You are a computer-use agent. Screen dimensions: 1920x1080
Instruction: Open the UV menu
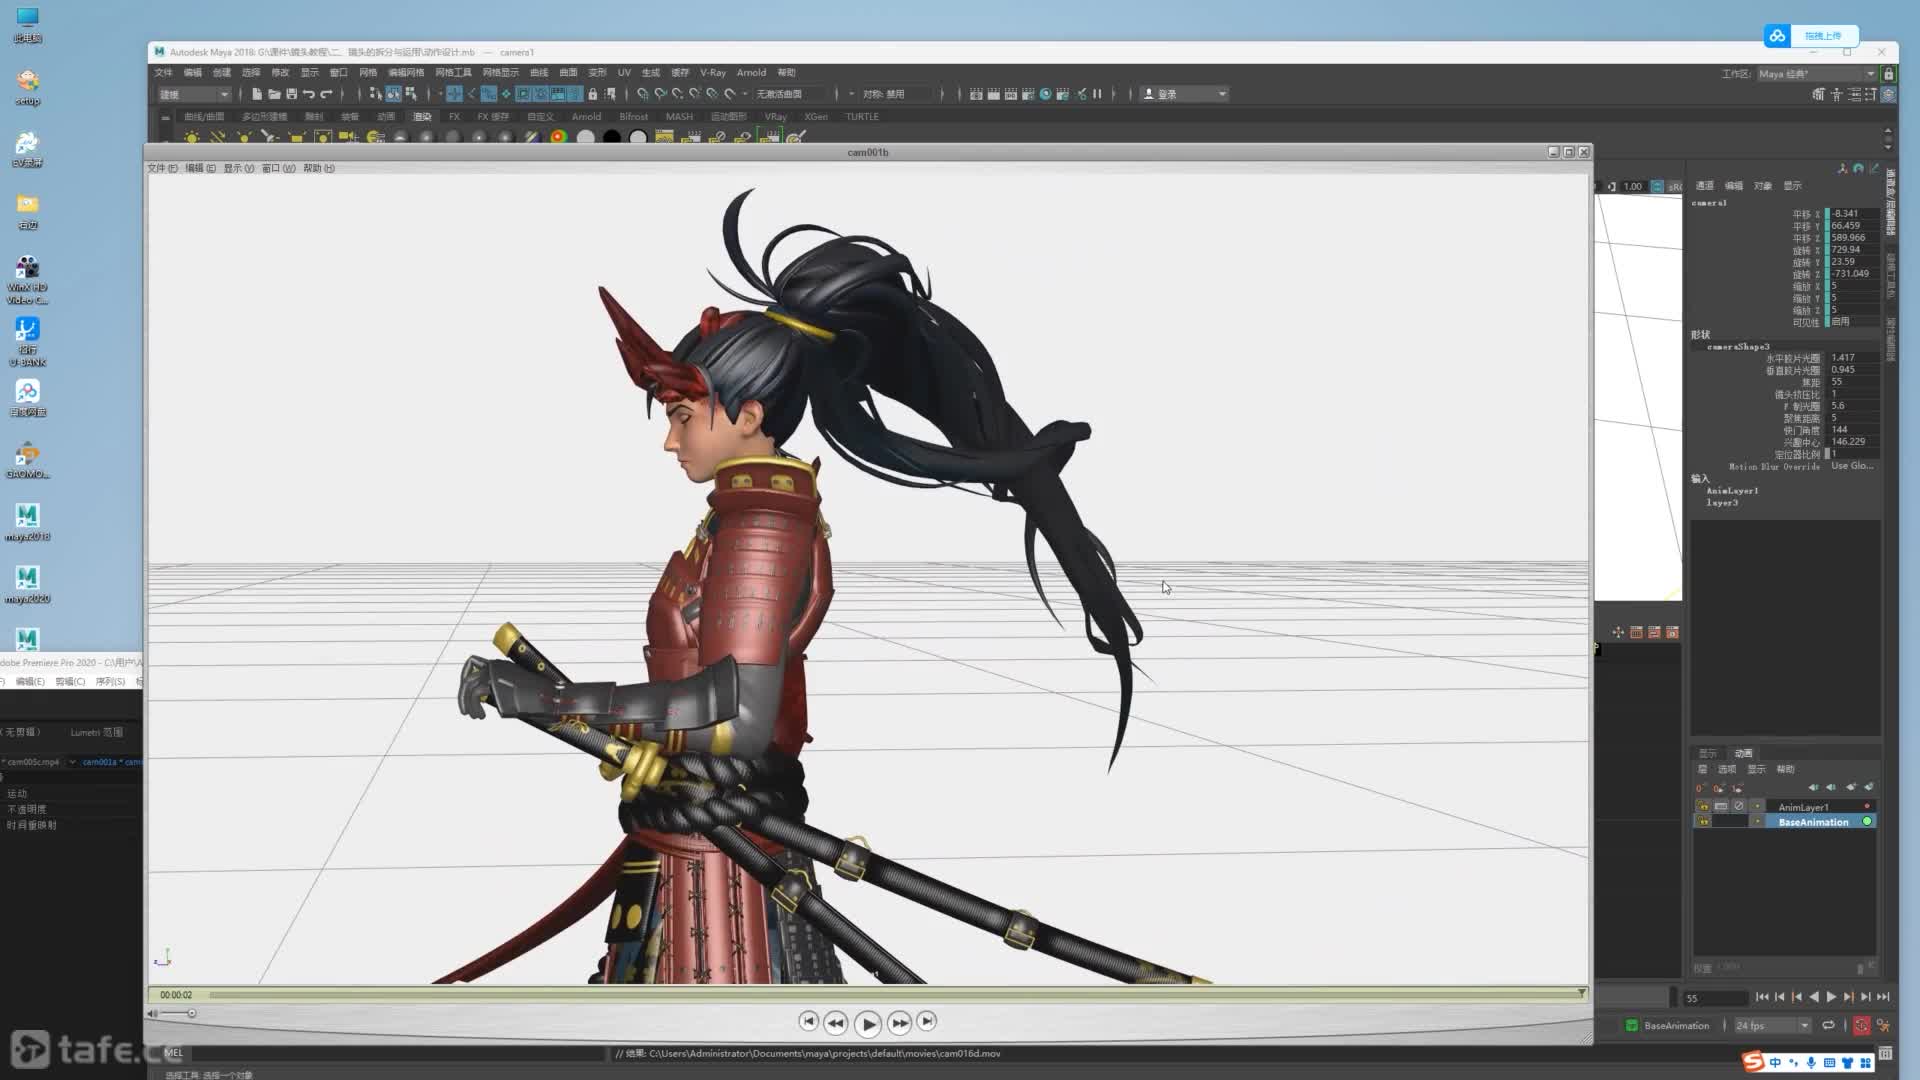point(624,73)
